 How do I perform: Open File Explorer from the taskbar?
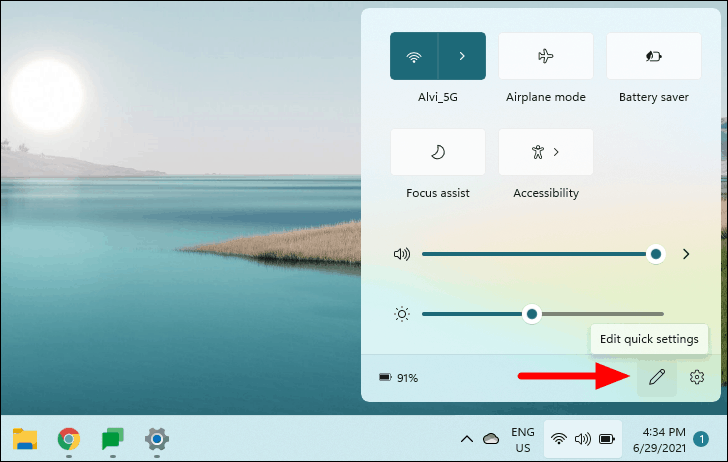click(x=25, y=439)
